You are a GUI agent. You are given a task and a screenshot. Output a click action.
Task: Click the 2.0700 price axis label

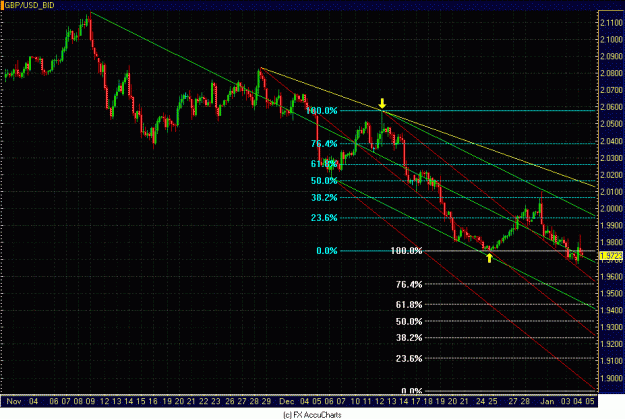[611, 90]
